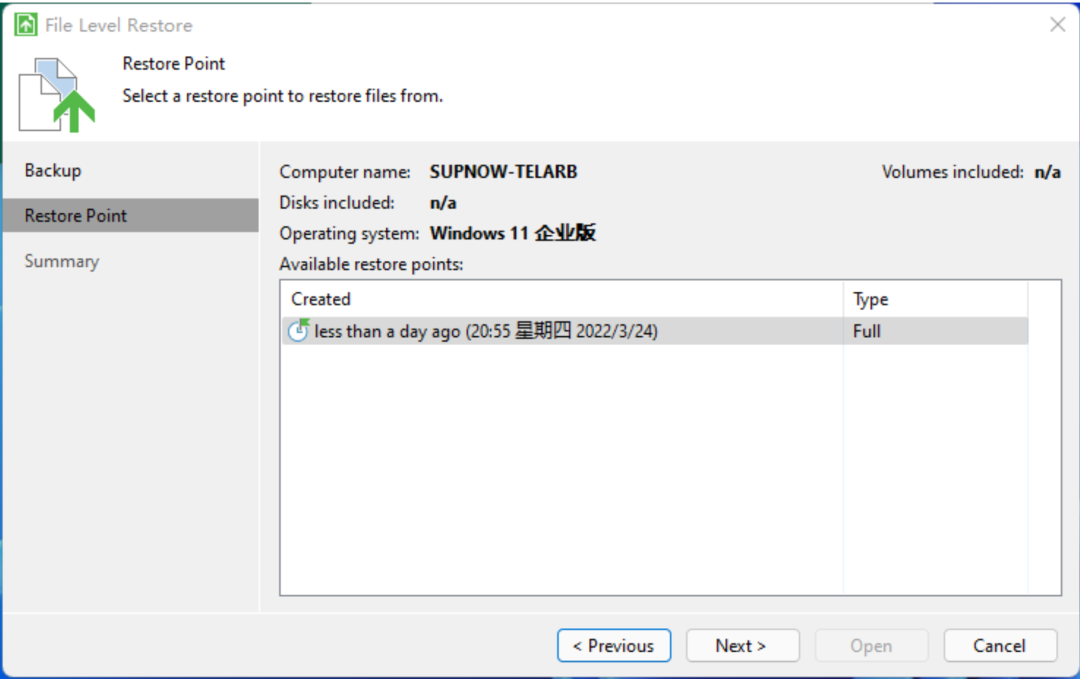
Task: Click the 'Volumes included:' label
Action: point(953,171)
